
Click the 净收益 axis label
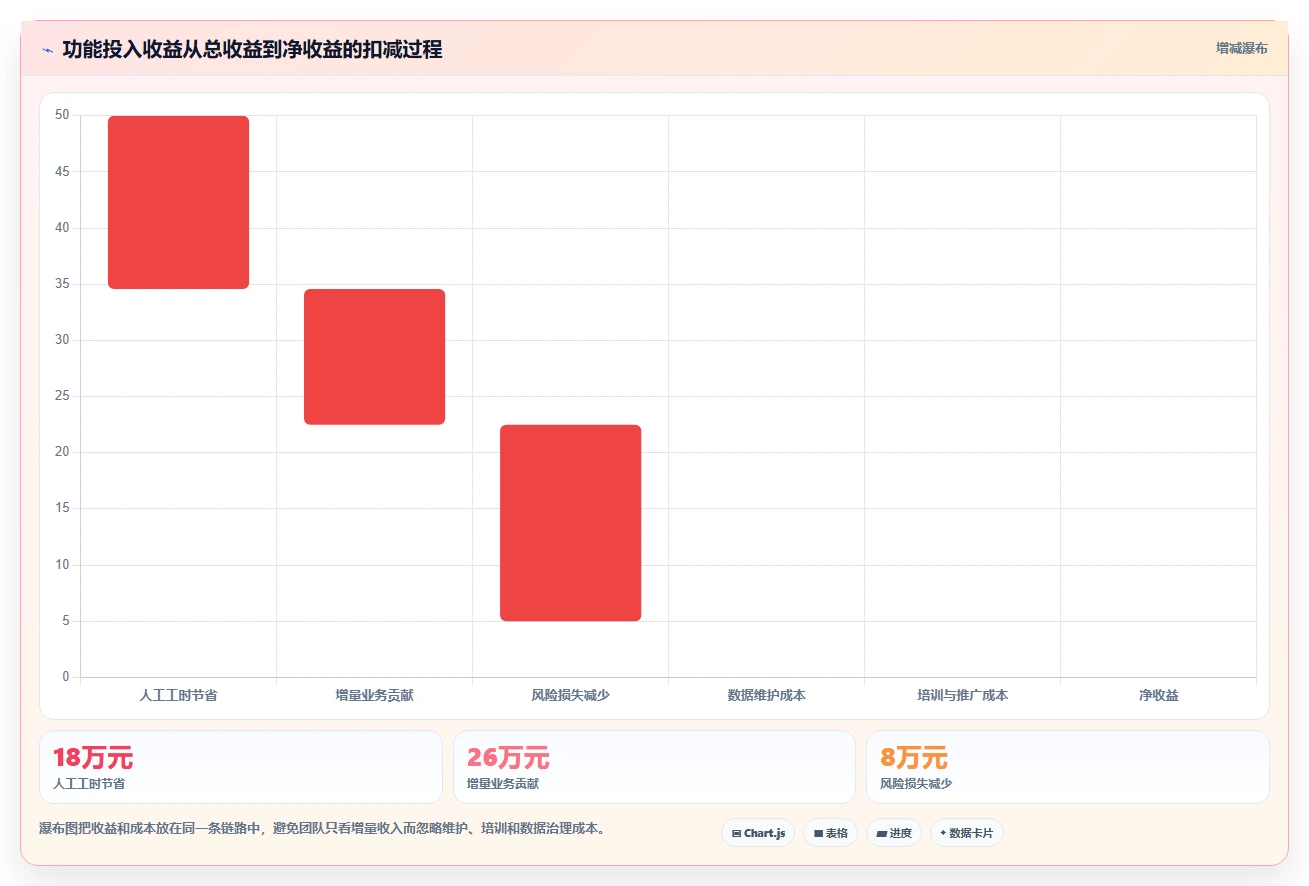[x=1158, y=695]
